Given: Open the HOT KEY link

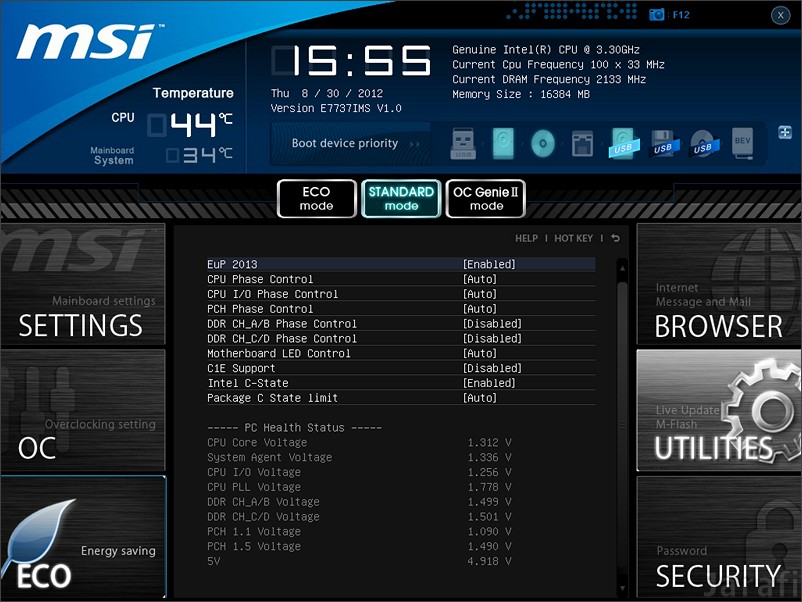Looking at the screenshot, I should point(573,238).
